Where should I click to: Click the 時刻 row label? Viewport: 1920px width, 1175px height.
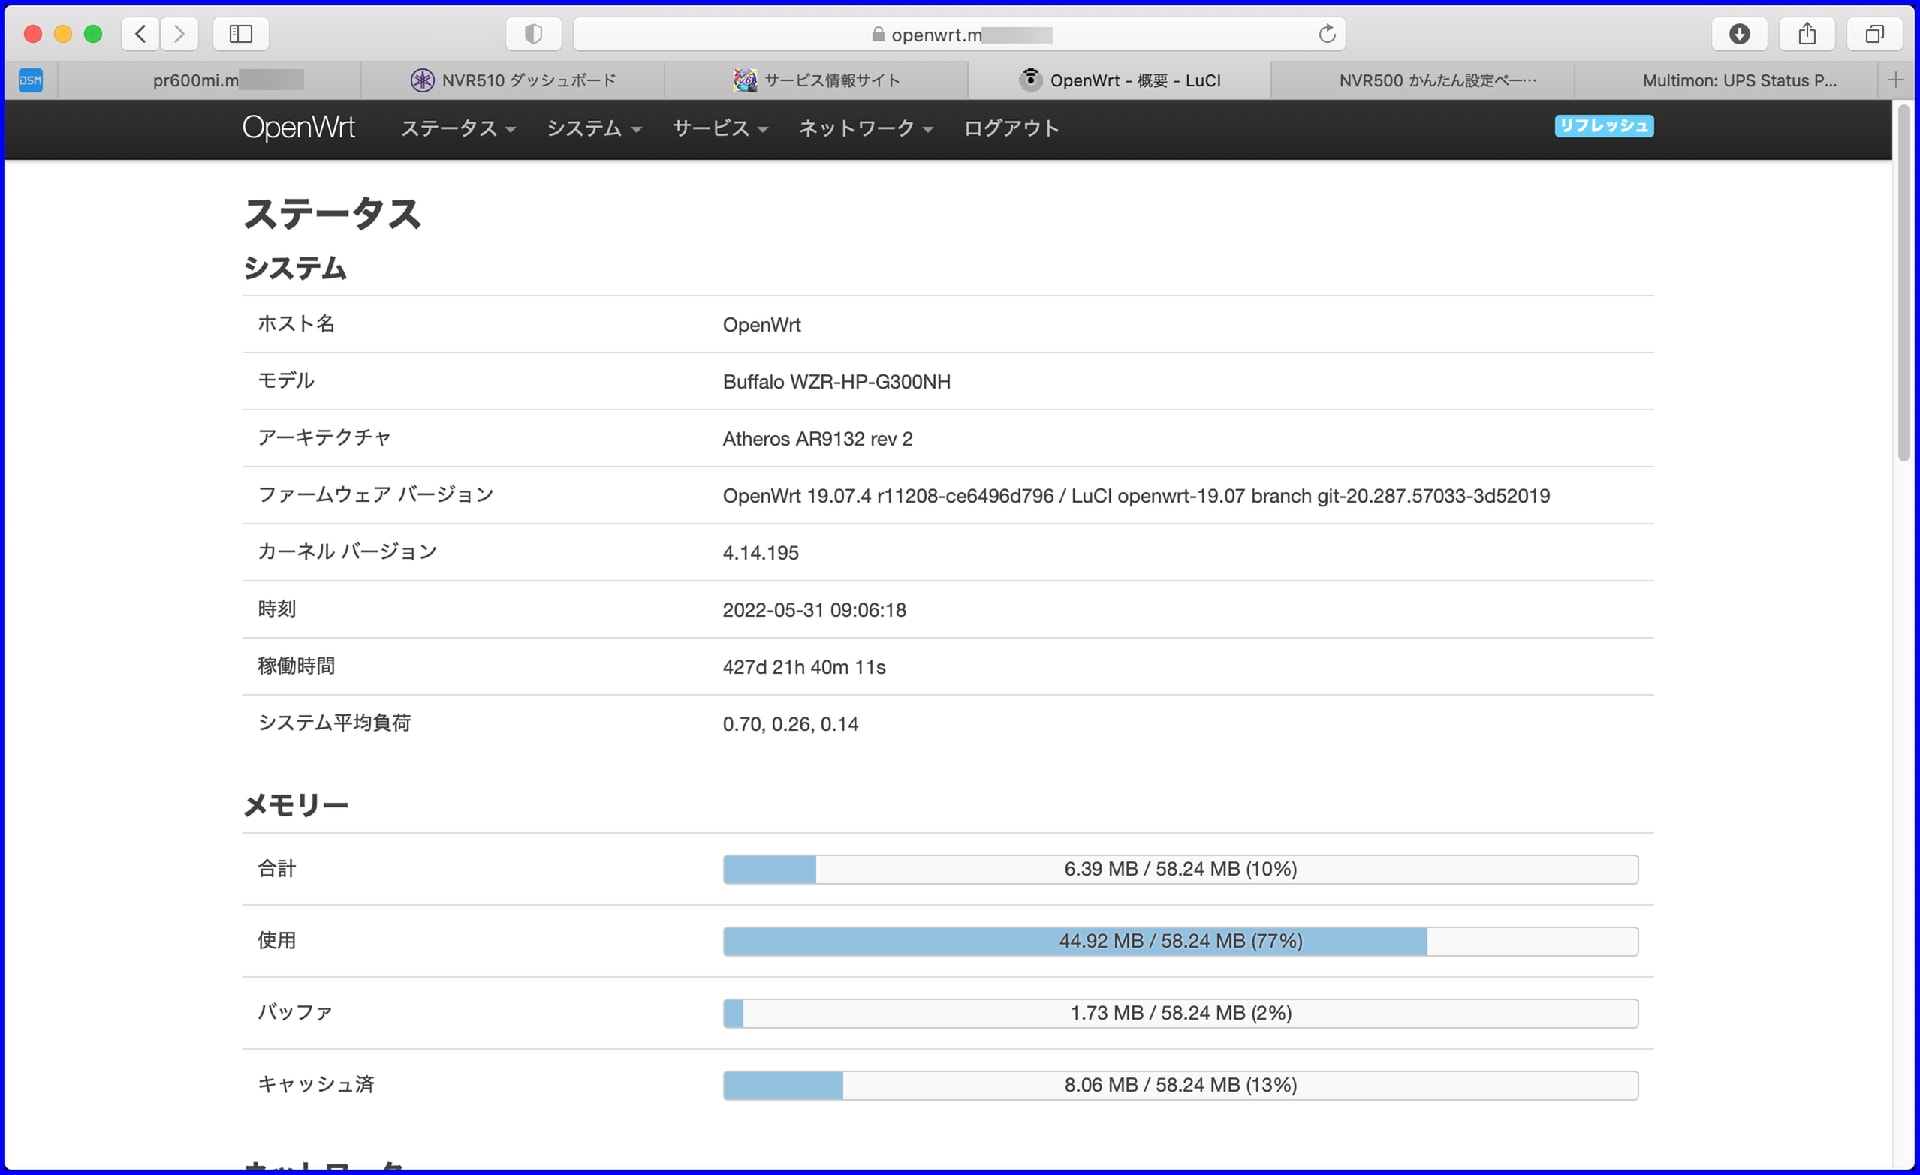277,609
